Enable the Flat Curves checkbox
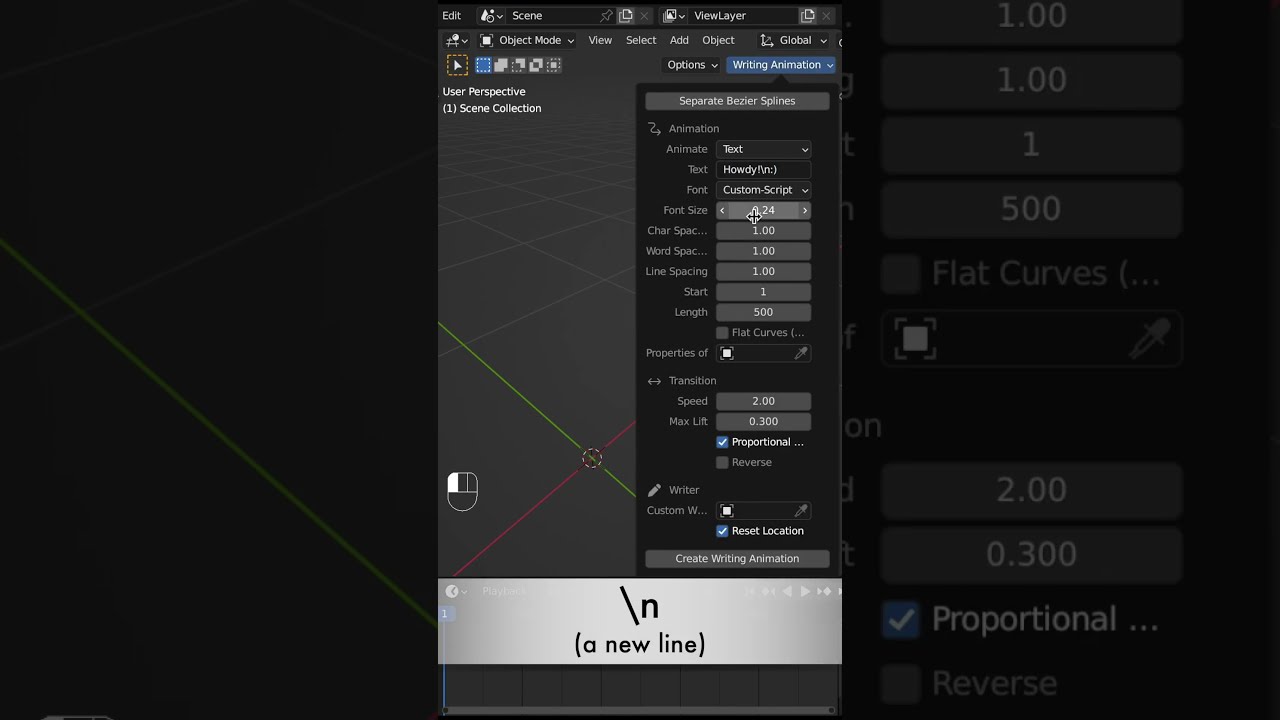The image size is (1280, 720). coord(722,333)
